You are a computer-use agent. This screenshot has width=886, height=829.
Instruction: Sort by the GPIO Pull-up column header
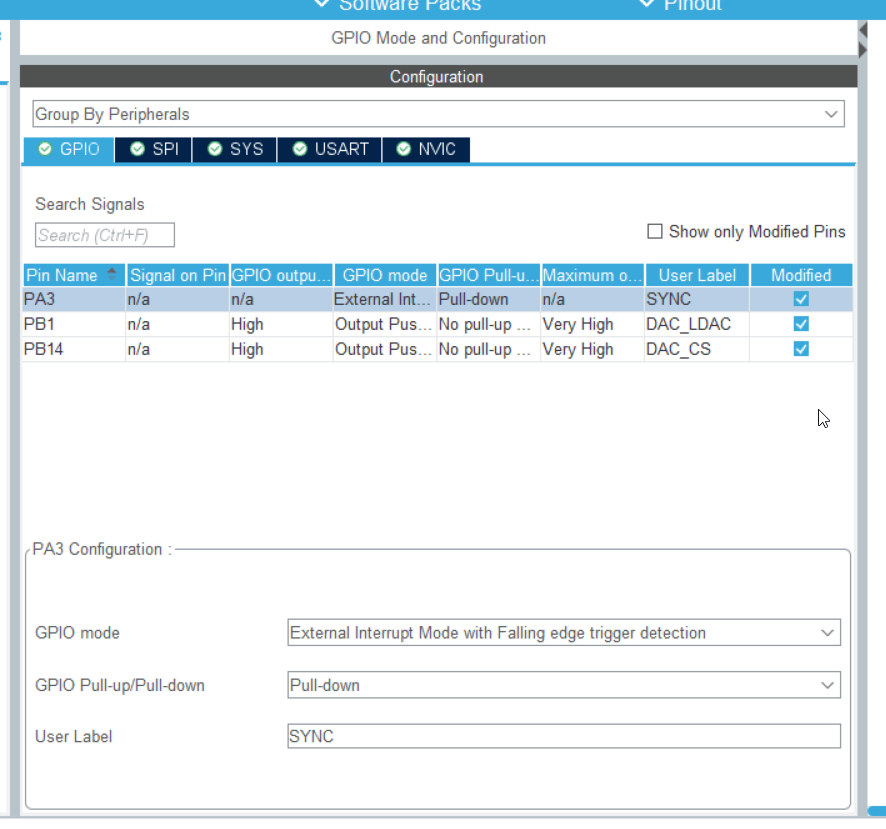pos(489,275)
